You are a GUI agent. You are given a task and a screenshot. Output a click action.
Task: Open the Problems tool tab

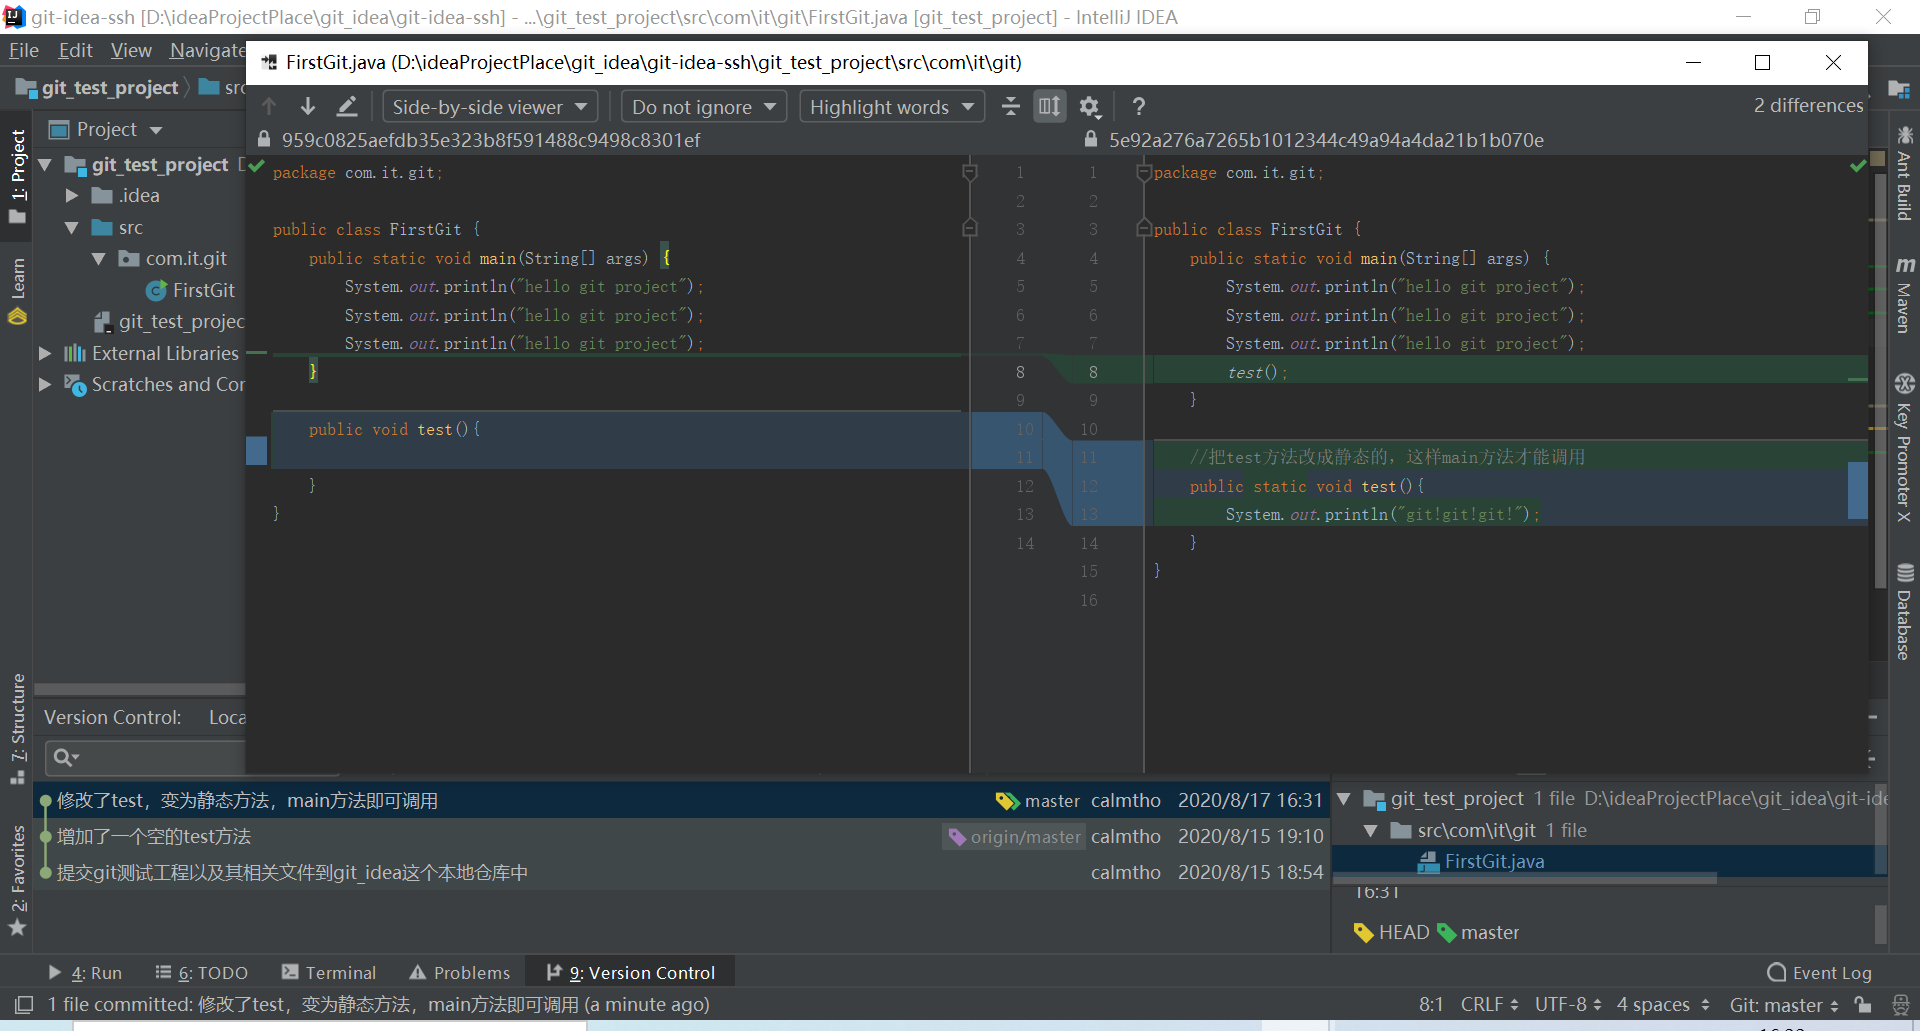460,972
